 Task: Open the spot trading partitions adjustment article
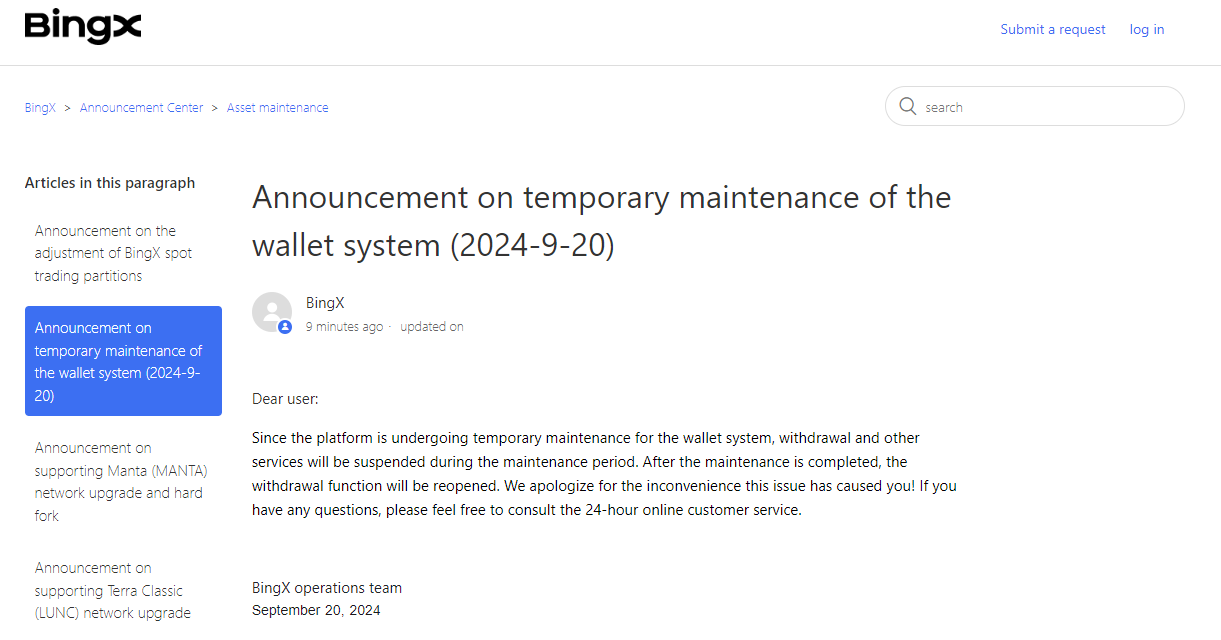[x=113, y=254]
